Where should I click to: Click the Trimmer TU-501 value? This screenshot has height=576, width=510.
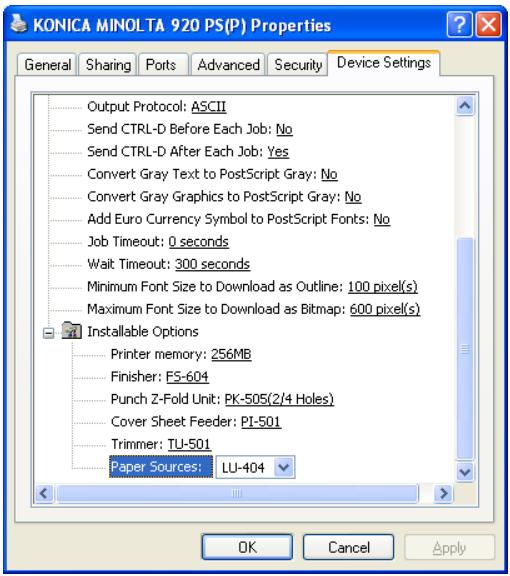tap(189, 444)
